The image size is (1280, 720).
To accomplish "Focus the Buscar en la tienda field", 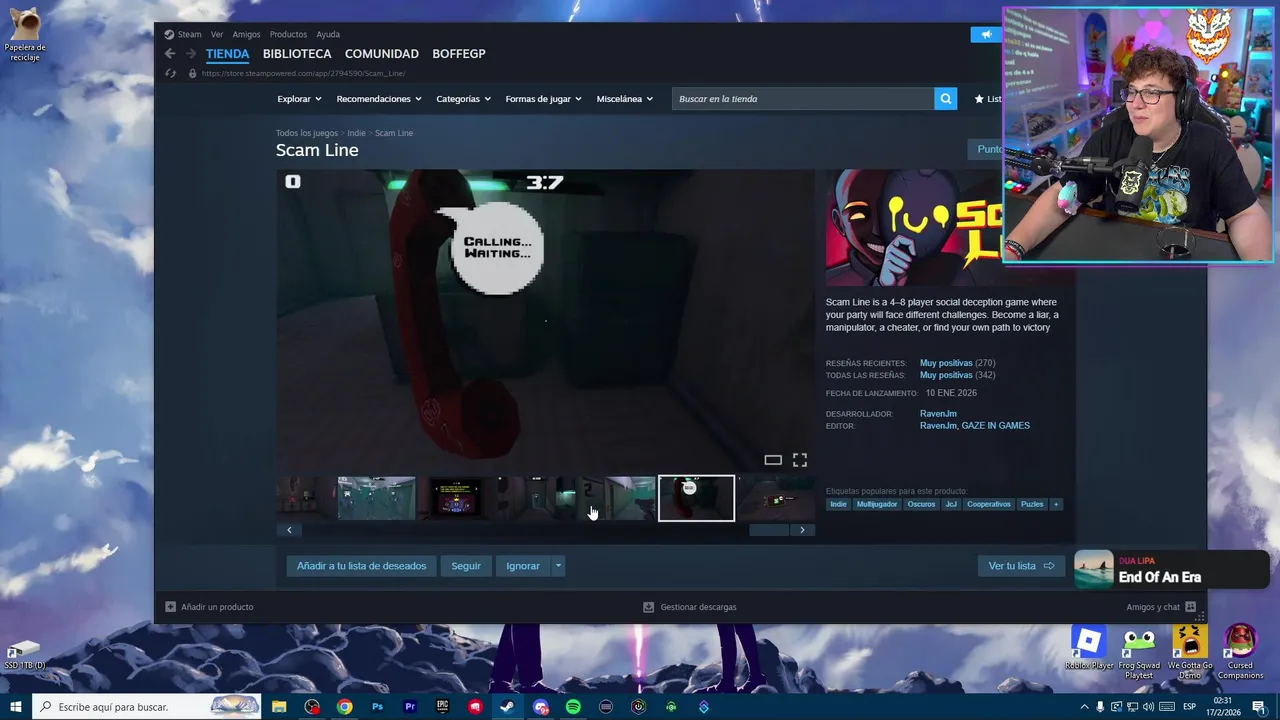I will point(803,99).
